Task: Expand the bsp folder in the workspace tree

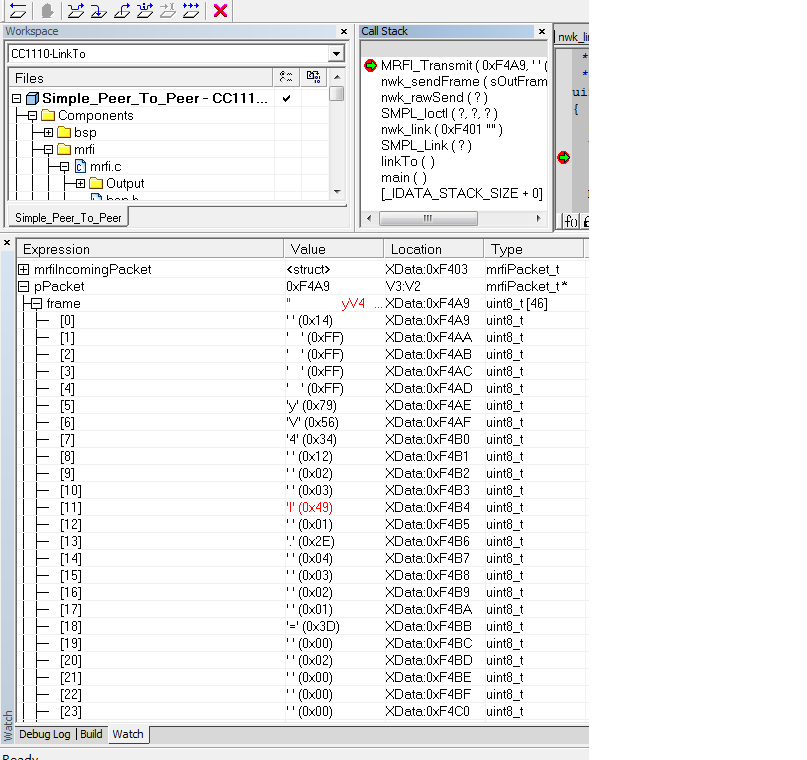Action: [48, 133]
